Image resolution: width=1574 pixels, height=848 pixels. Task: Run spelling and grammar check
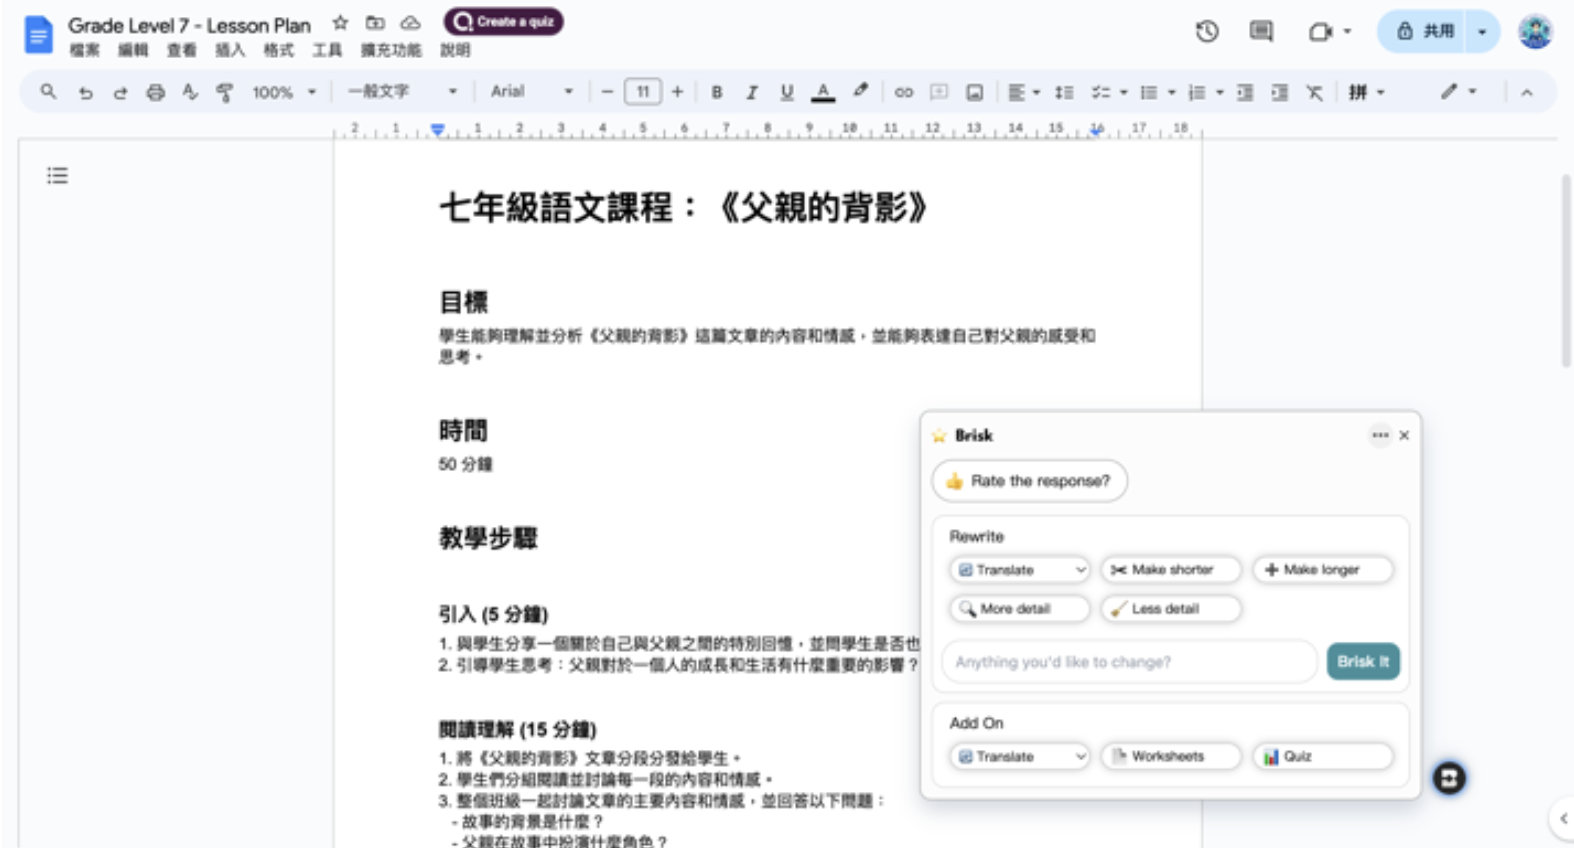click(190, 92)
